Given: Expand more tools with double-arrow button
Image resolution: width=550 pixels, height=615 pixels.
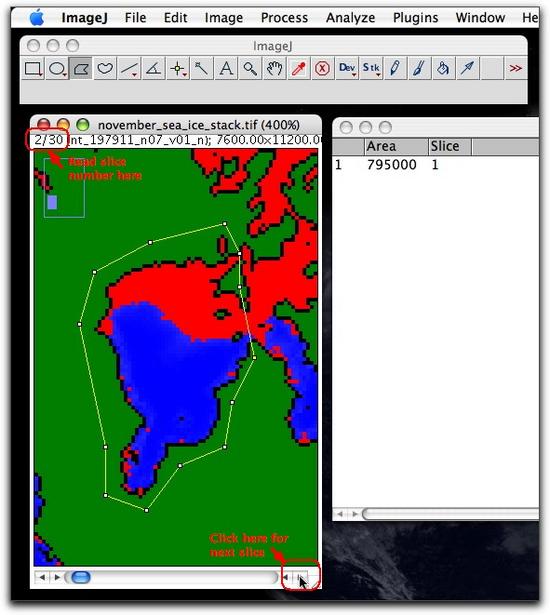Looking at the screenshot, I should coord(515,69).
